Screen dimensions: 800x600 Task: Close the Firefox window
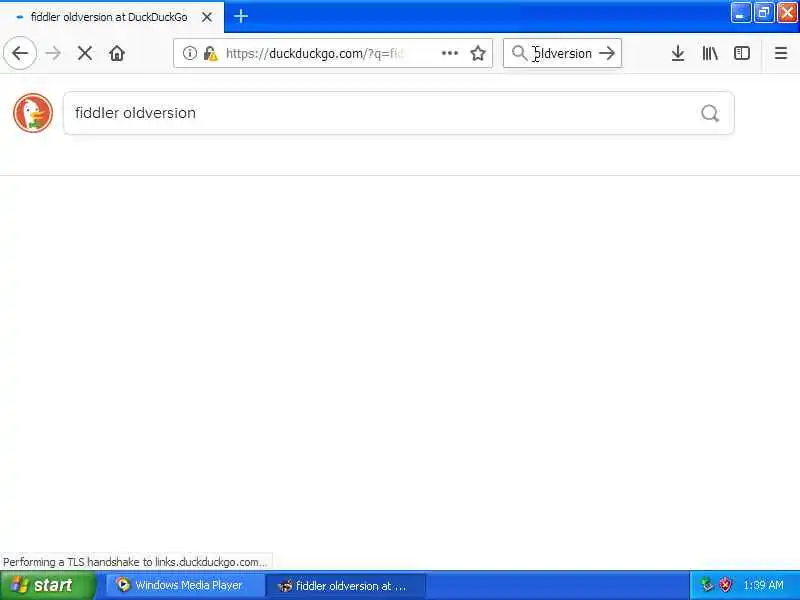[787, 13]
